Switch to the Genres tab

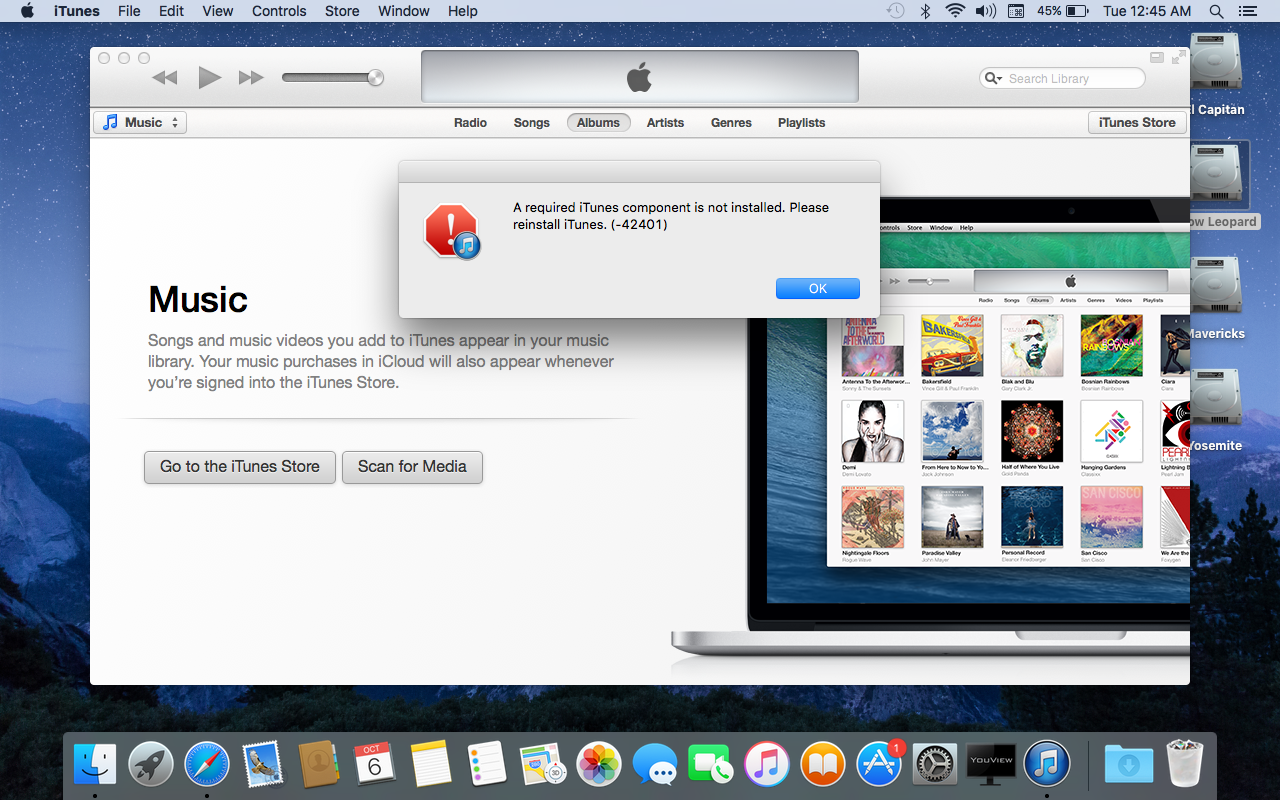tap(731, 123)
